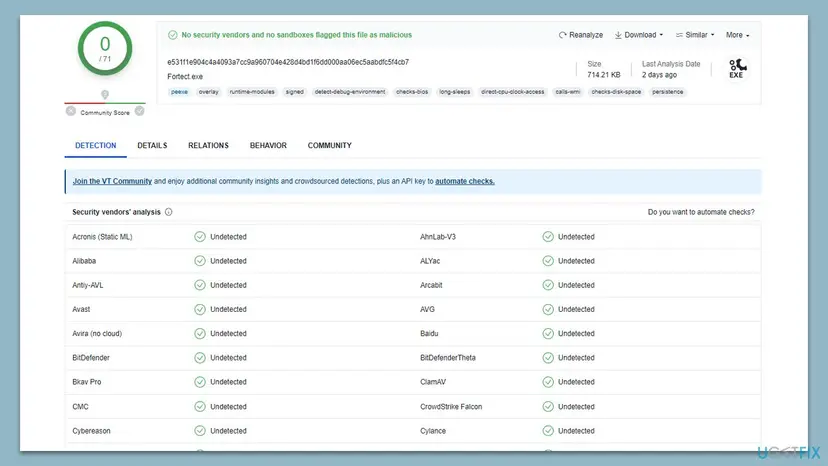Switch to the DETECTION tab

pyautogui.click(x=96, y=145)
